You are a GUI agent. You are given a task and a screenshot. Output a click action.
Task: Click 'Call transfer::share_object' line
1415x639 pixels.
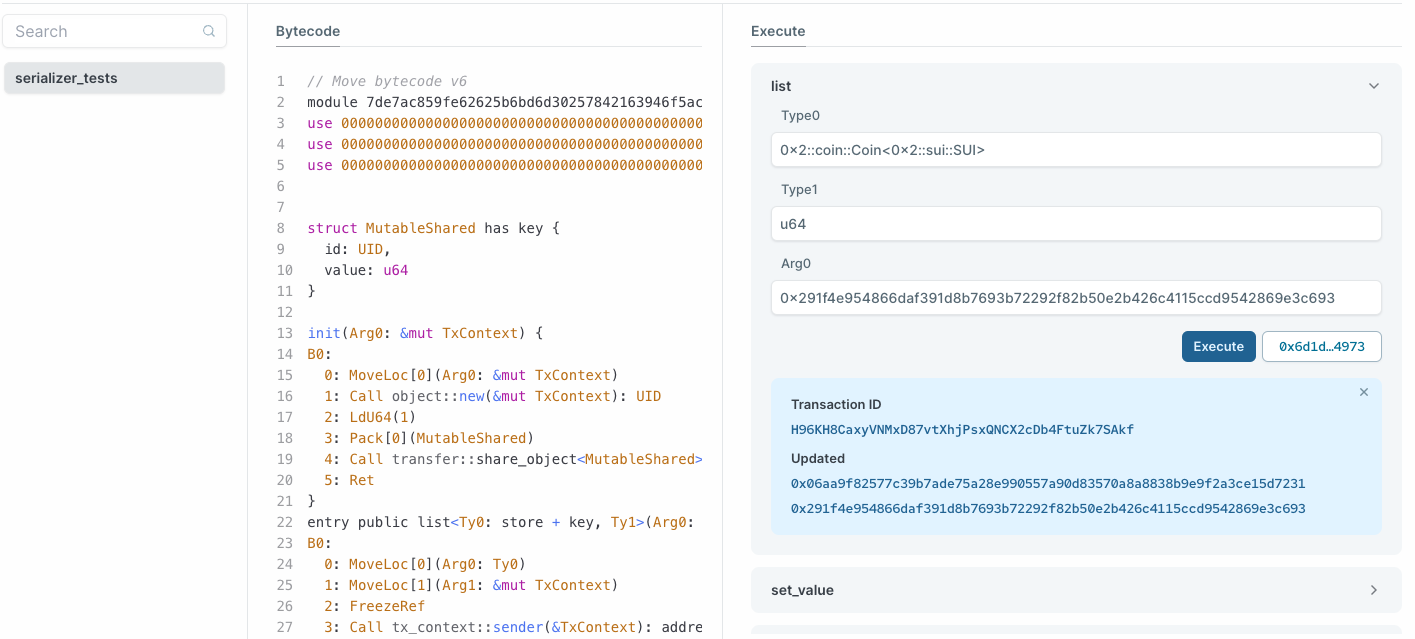513,459
